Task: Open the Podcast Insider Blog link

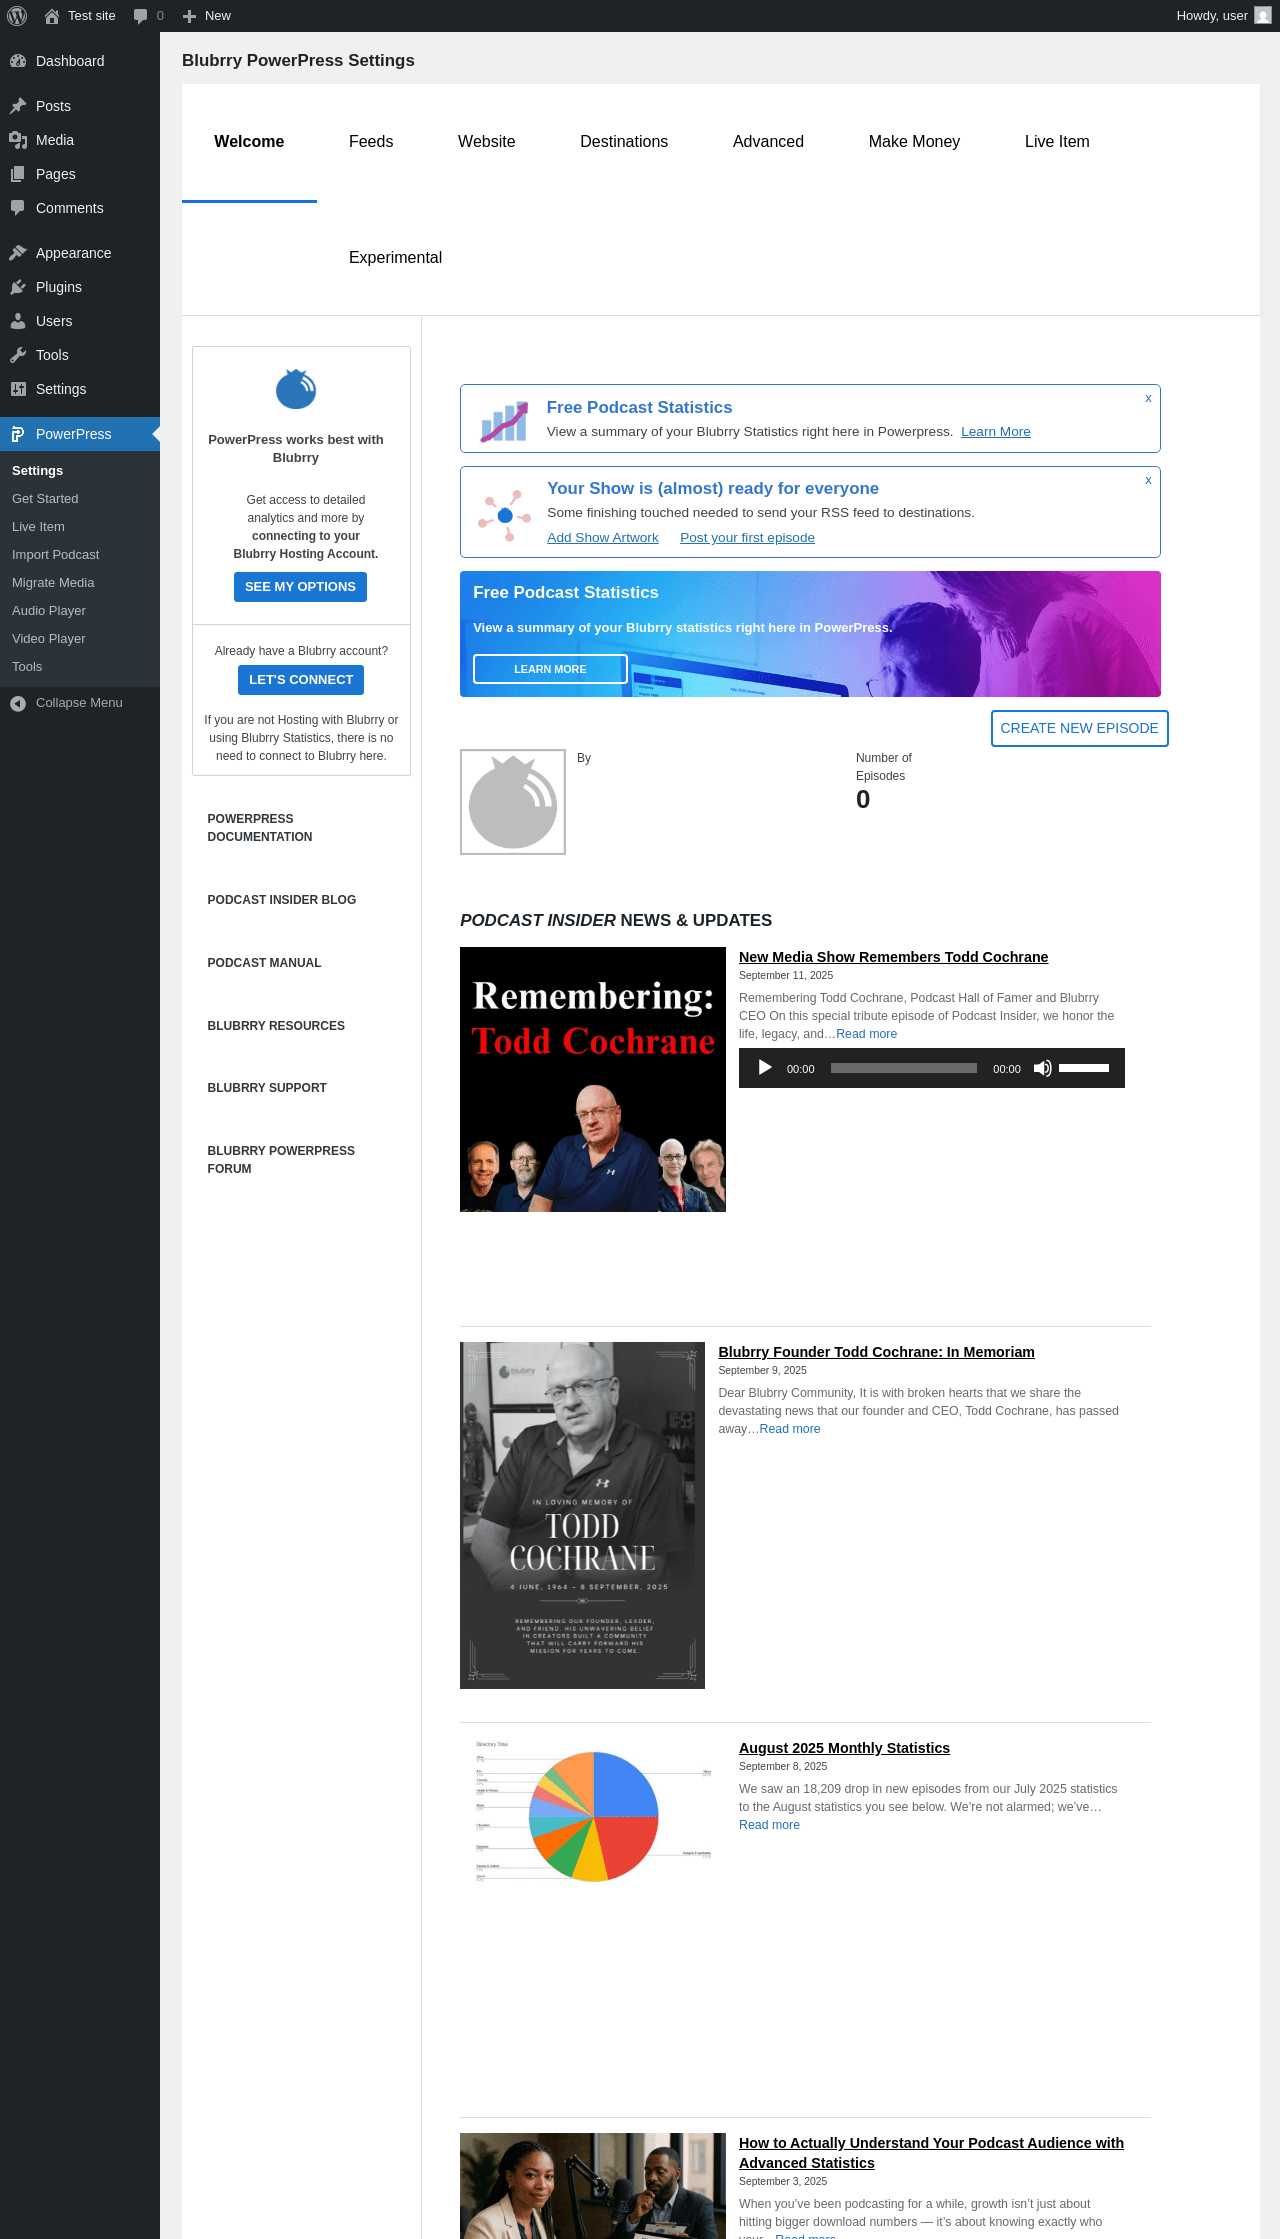Action: (282, 900)
